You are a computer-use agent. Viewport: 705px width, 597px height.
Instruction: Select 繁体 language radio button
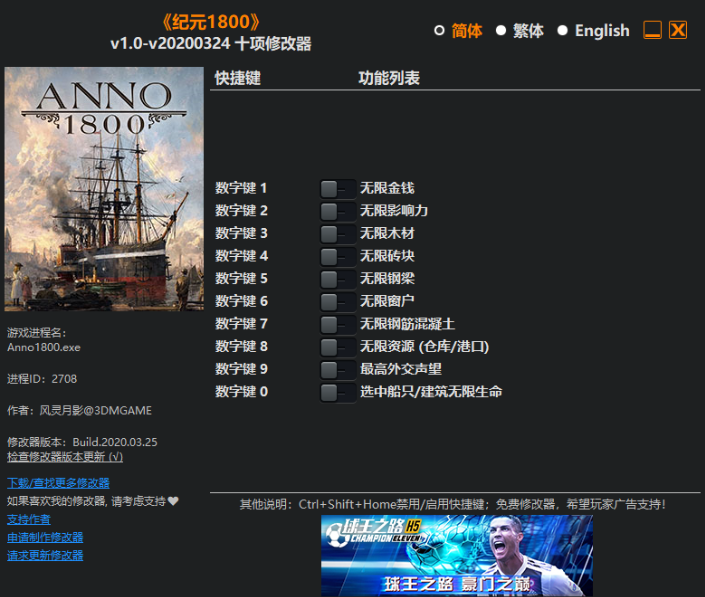coord(501,31)
